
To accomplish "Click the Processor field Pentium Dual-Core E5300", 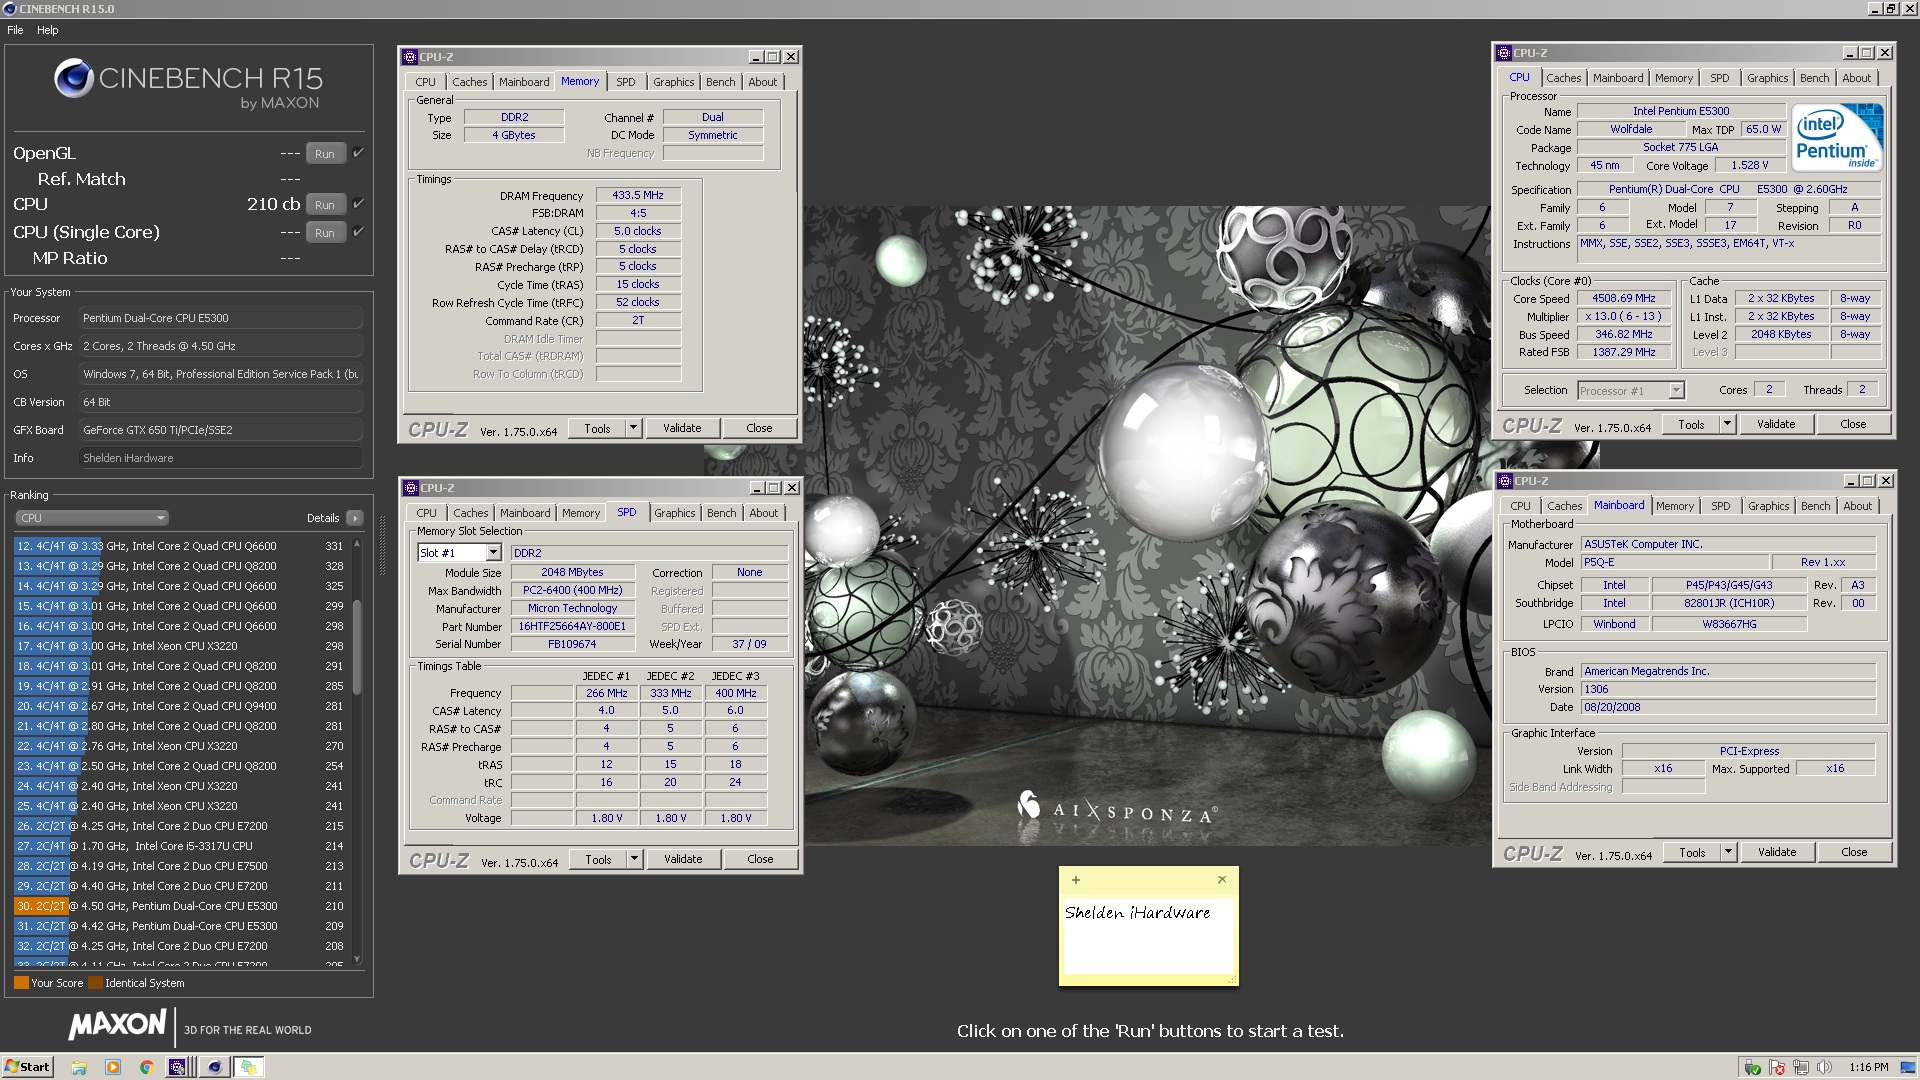I will point(221,318).
